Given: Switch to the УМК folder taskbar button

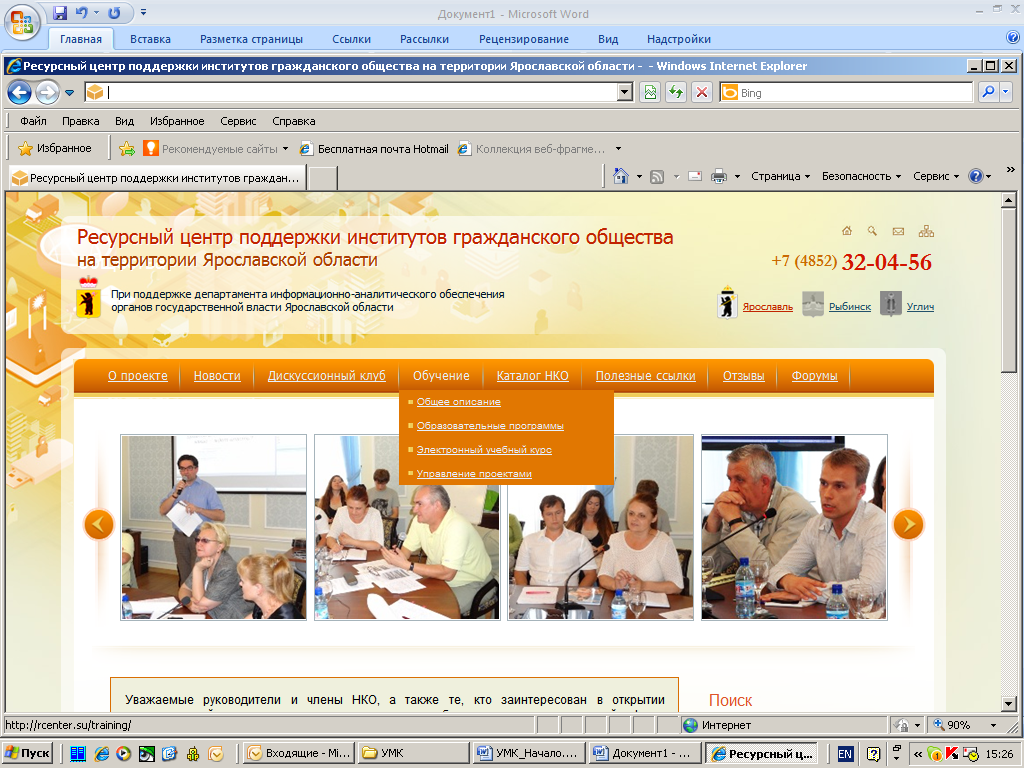Looking at the screenshot, I should (413, 754).
